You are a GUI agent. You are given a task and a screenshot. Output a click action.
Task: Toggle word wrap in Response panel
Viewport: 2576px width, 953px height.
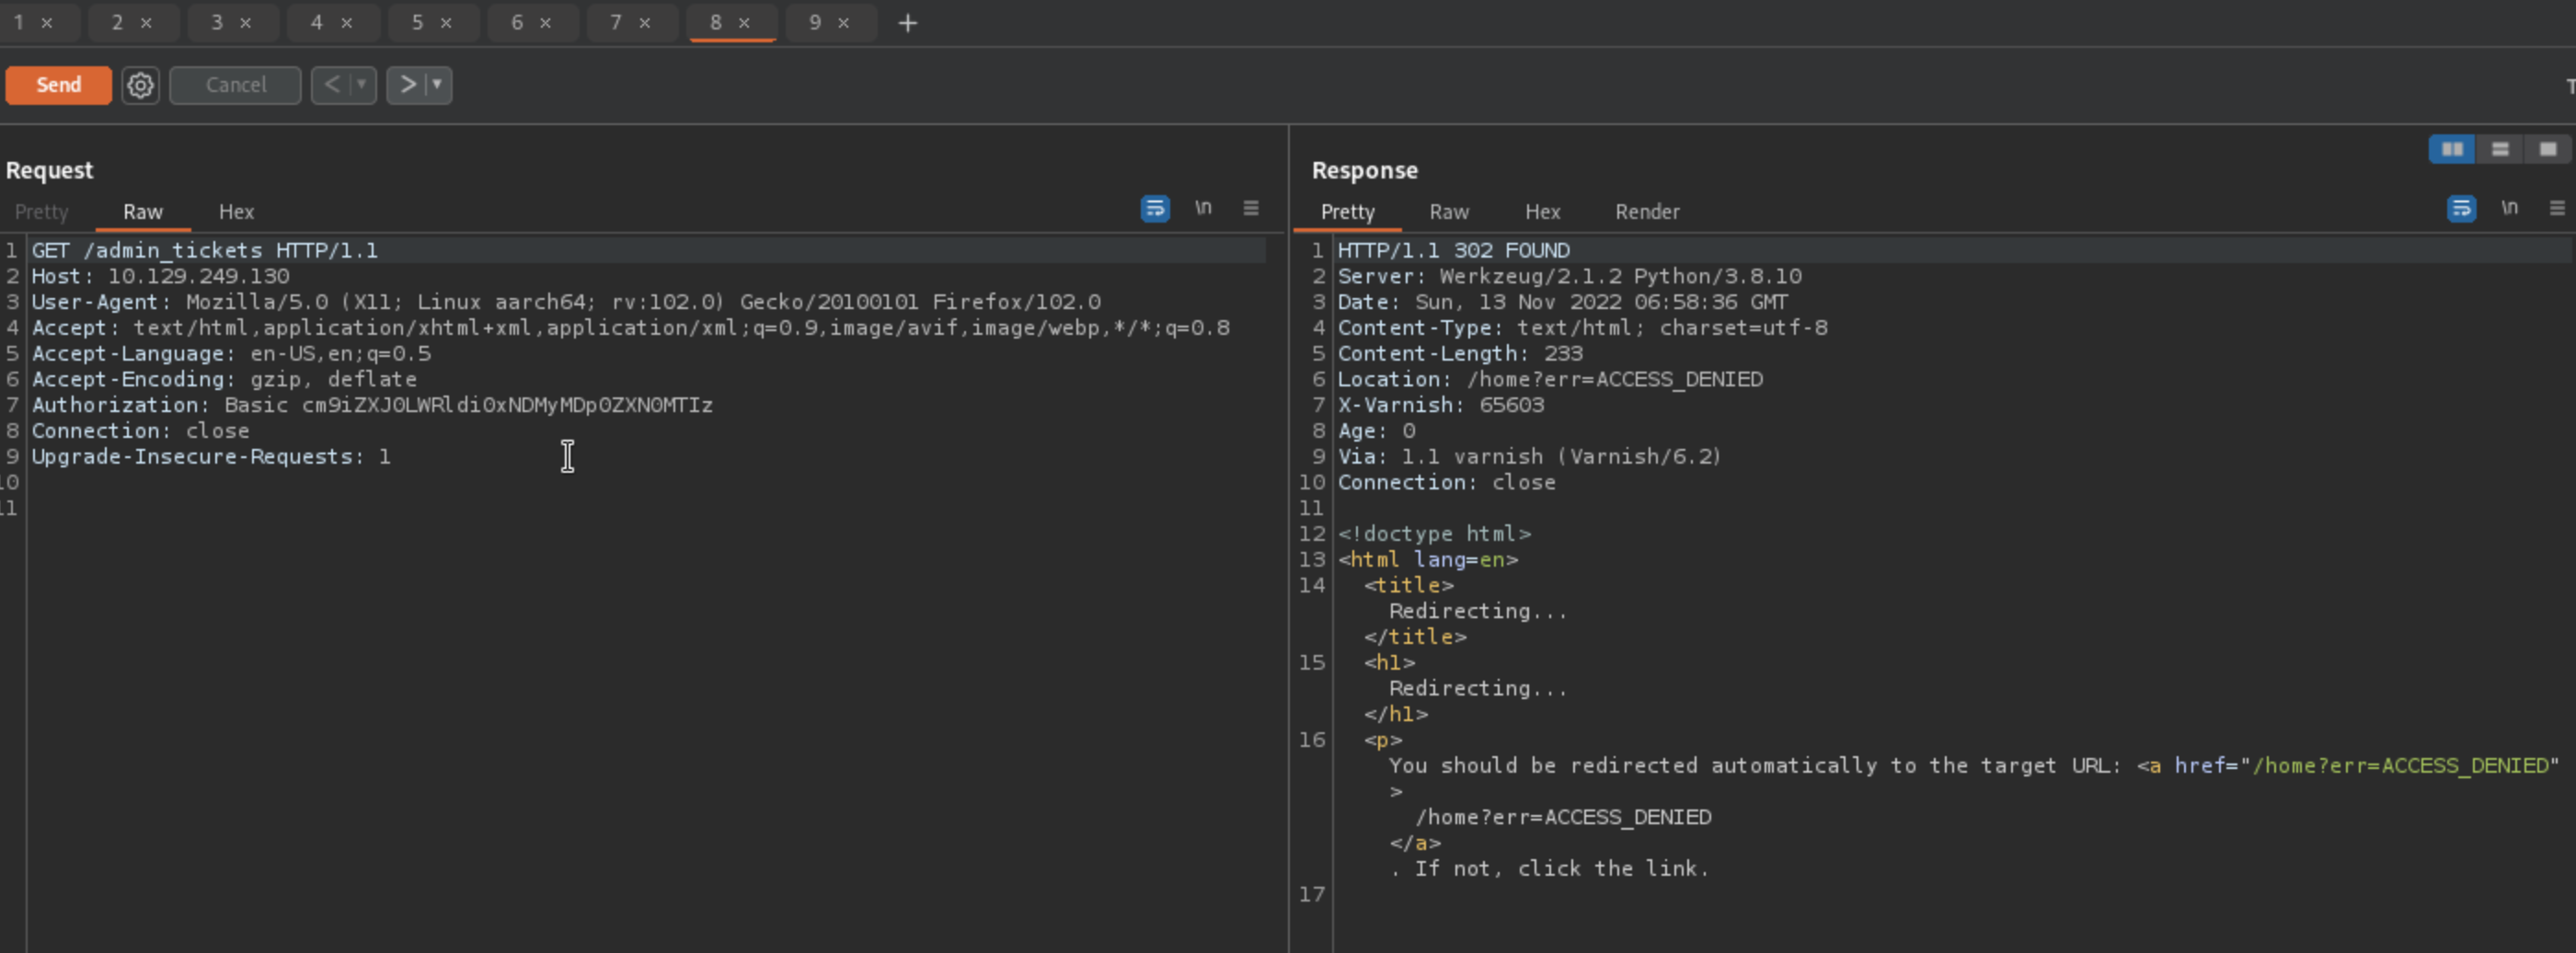coord(2461,208)
